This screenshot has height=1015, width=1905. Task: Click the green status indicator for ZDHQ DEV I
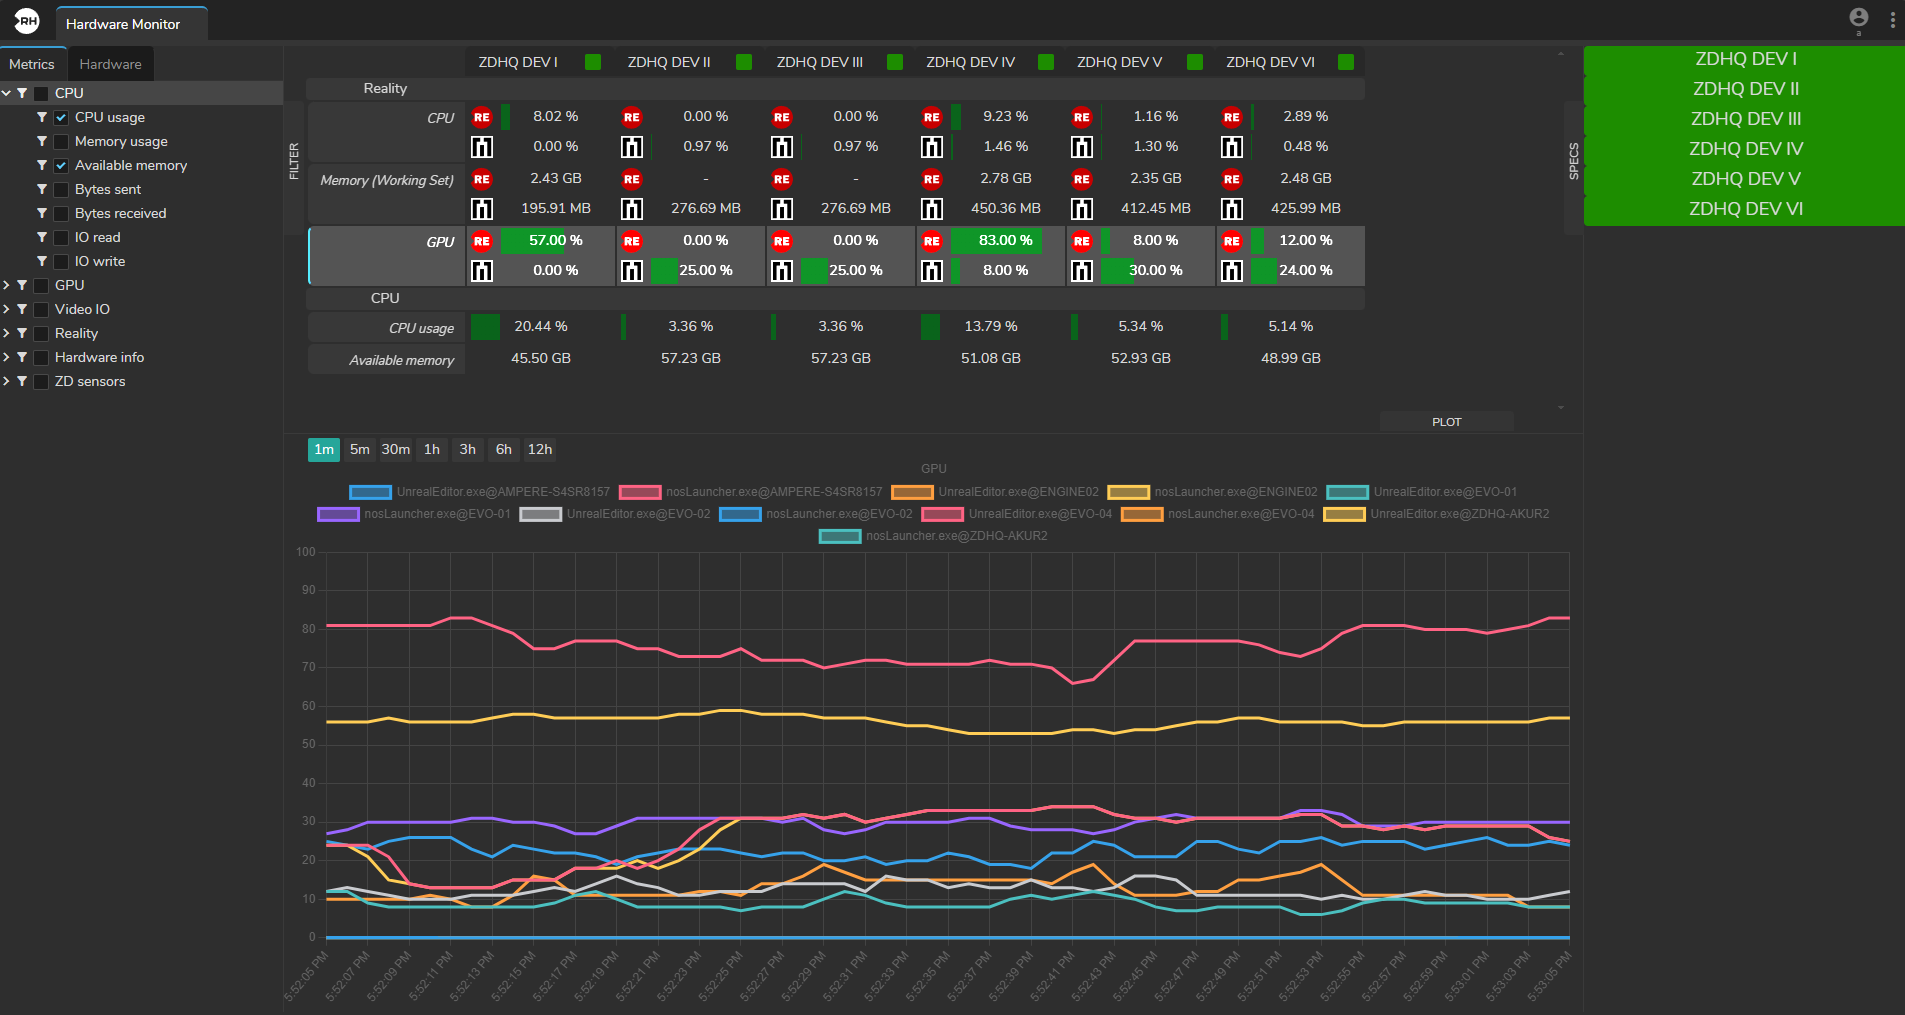coord(593,62)
